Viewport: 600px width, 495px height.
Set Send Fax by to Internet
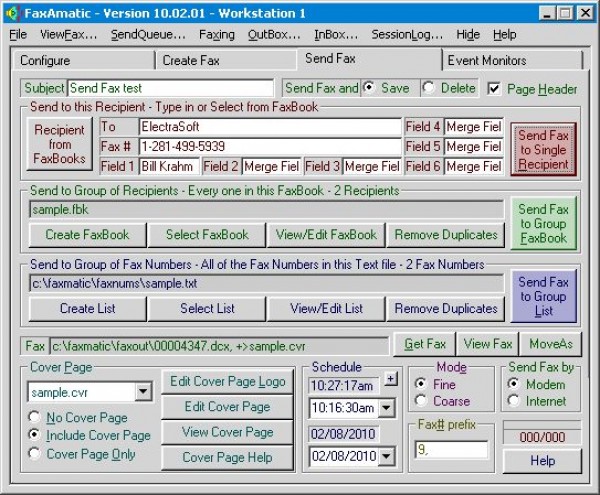[514, 401]
